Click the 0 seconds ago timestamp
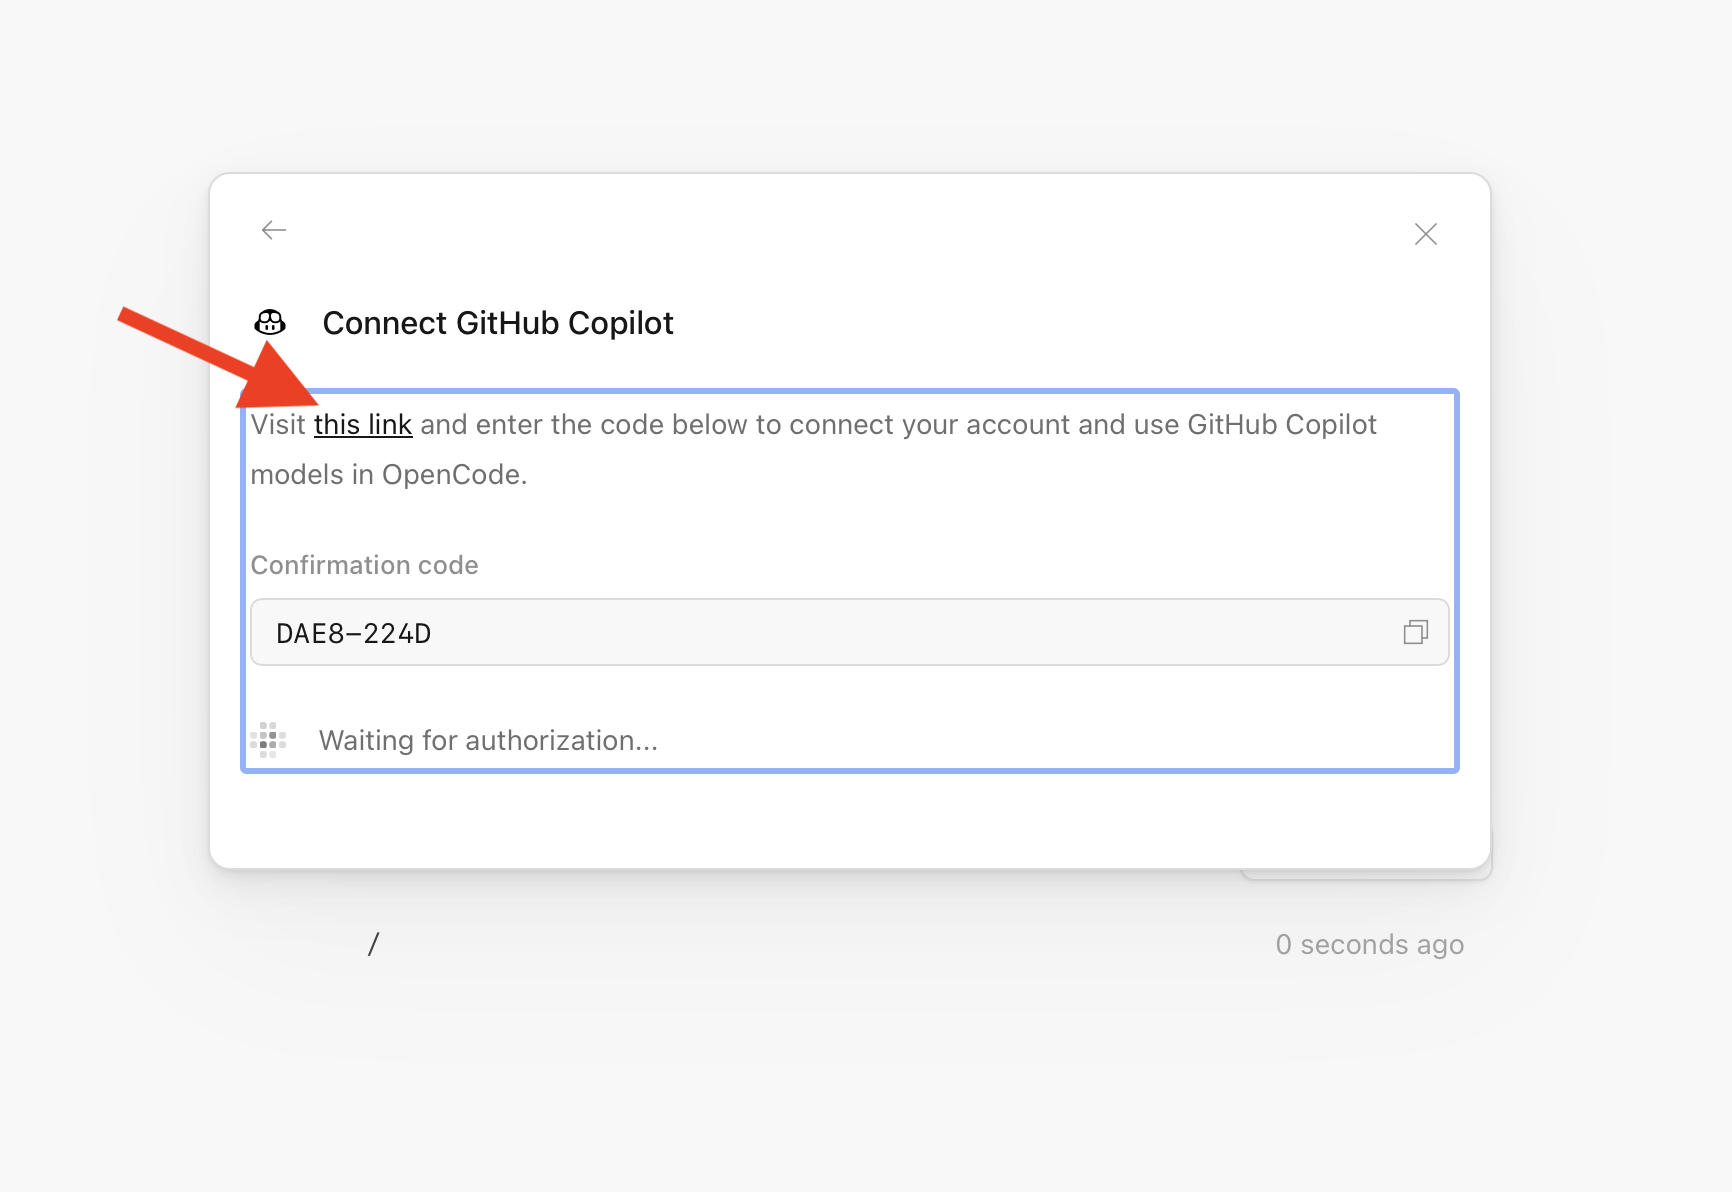1732x1192 pixels. [1370, 944]
